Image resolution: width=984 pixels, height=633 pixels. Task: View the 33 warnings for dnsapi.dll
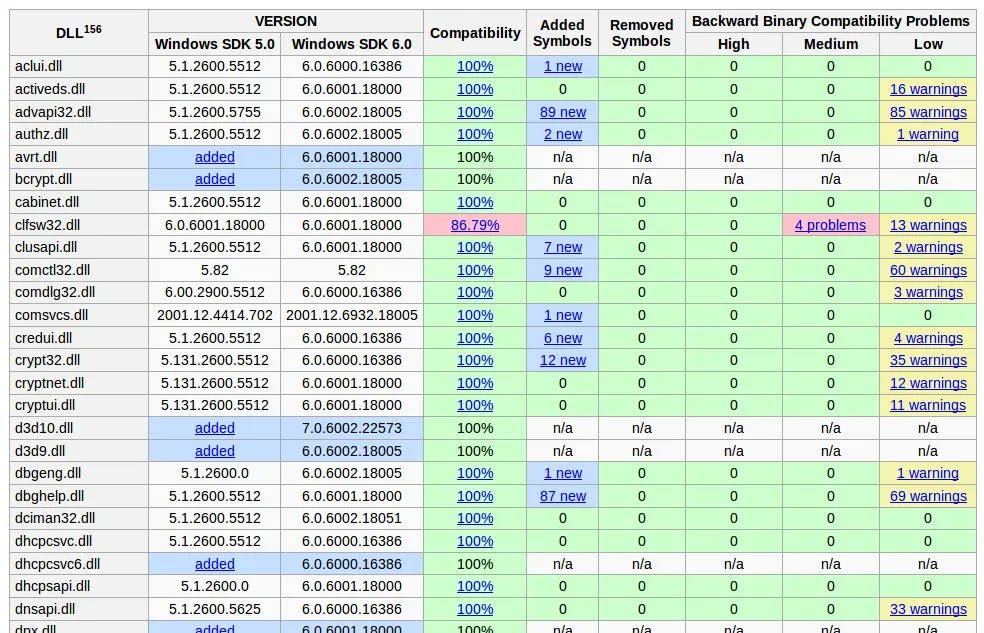(x=928, y=609)
